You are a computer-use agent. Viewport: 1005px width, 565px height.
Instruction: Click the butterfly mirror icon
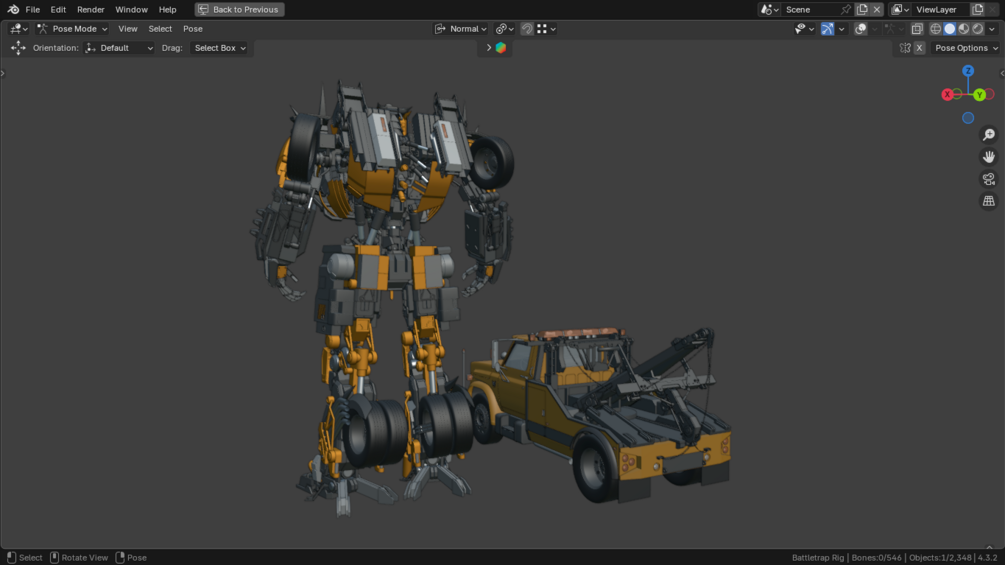(905, 48)
